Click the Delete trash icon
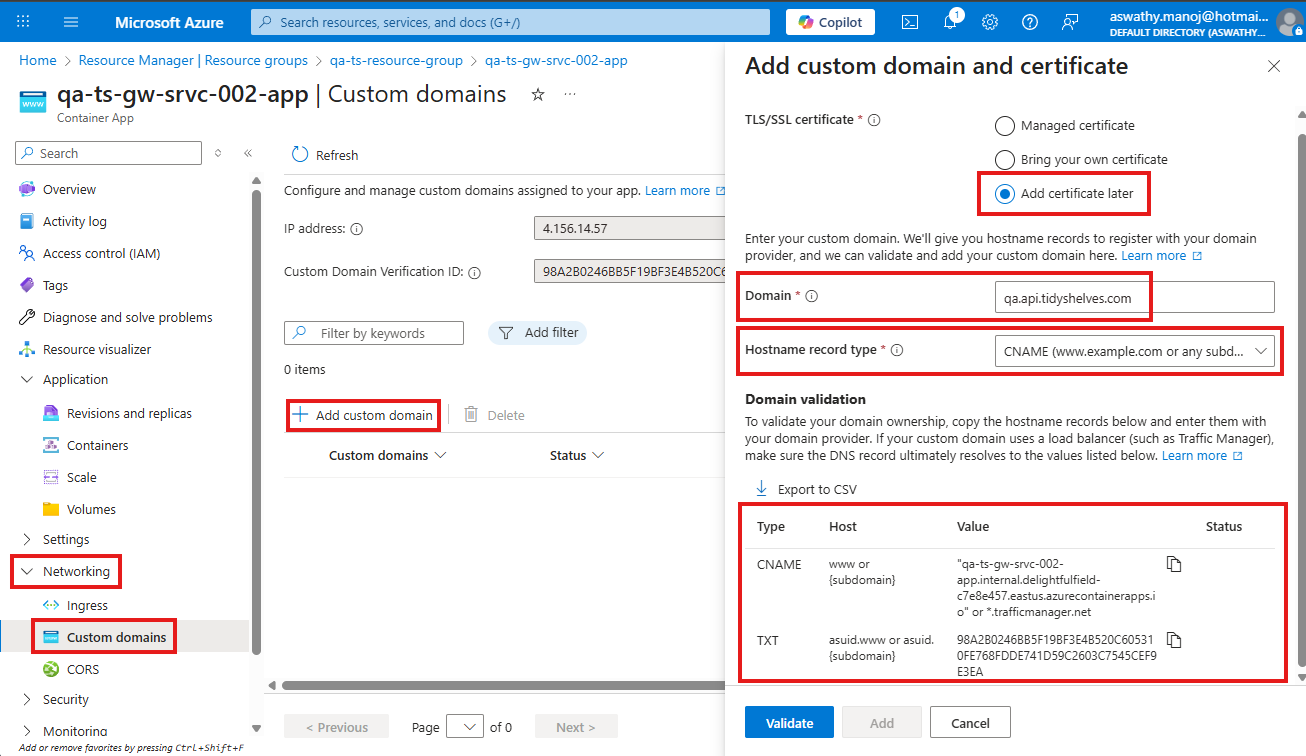The height and width of the screenshot is (756, 1306). coord(471,414)
